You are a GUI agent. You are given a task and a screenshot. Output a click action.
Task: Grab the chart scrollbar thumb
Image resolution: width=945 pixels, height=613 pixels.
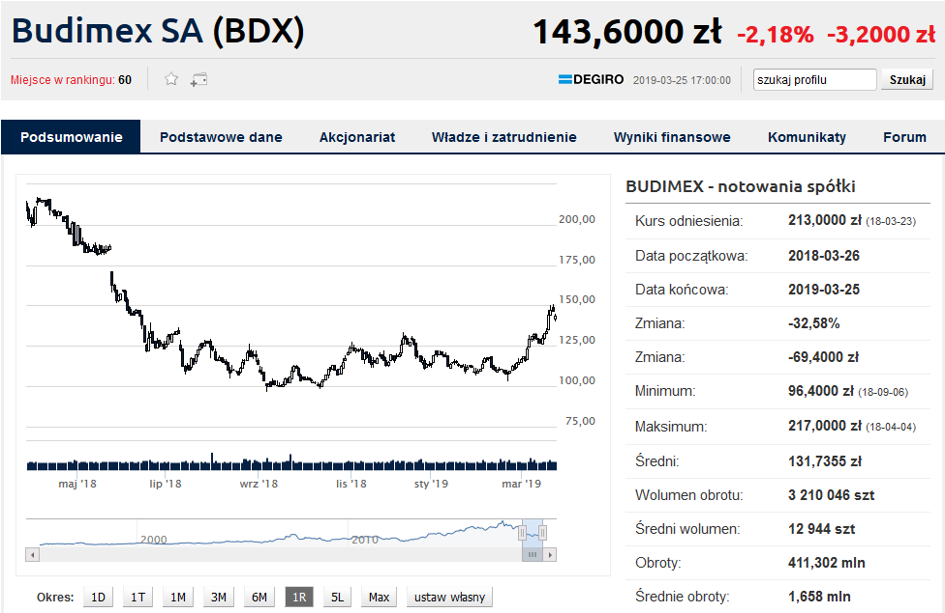(532, 555)
